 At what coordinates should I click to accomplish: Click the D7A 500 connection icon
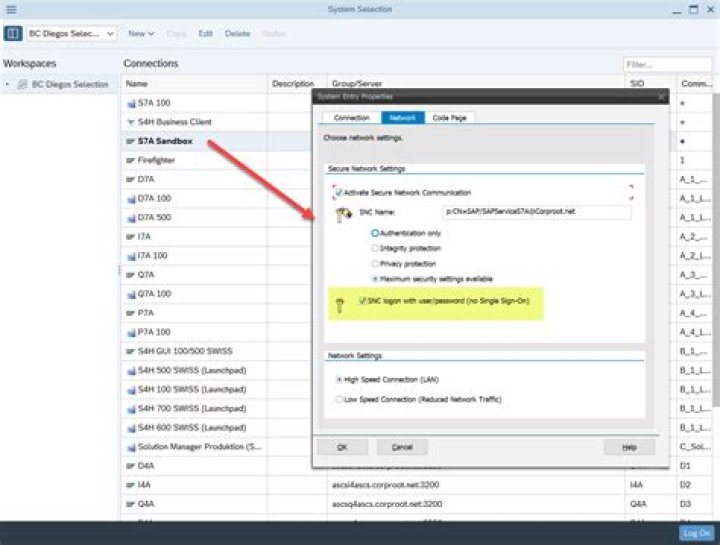click(x=130, y=217)
